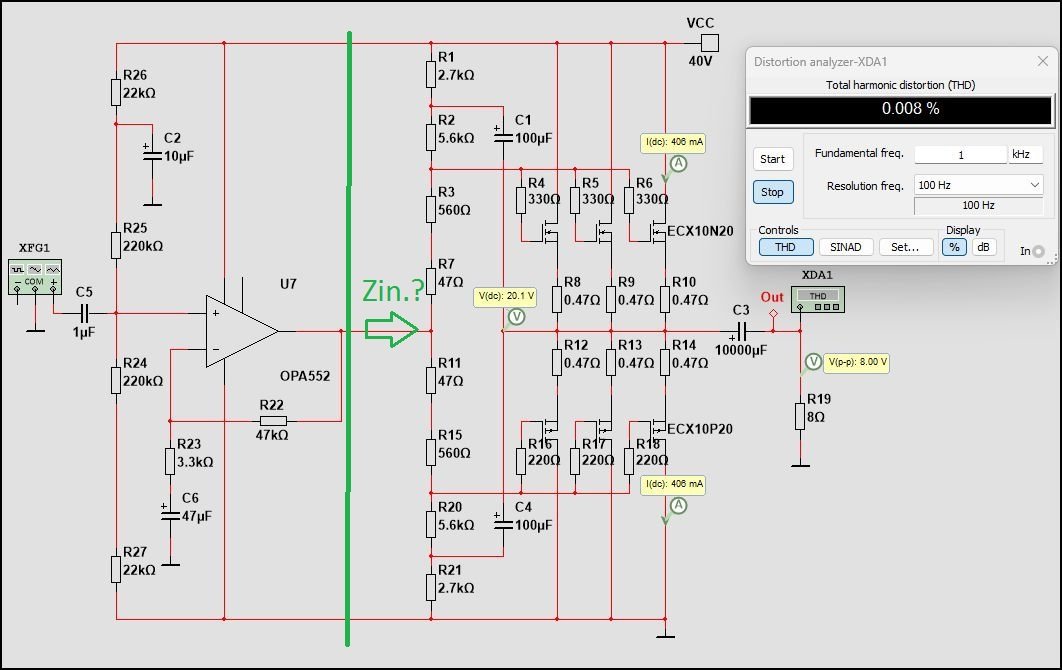Select capacitor C4 100µF symbol
Image resolution: width=1062 pixels, height=670 pixels.
(x=503, y=524)
